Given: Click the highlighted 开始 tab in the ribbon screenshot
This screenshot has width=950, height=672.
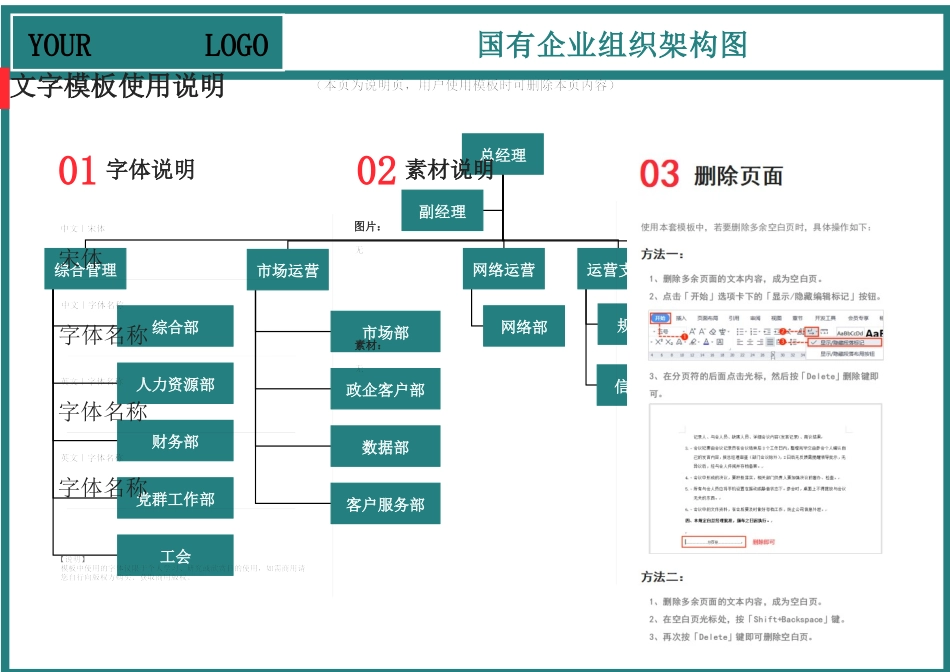Looking at the screenshot, I should click(x=662, y=316).
